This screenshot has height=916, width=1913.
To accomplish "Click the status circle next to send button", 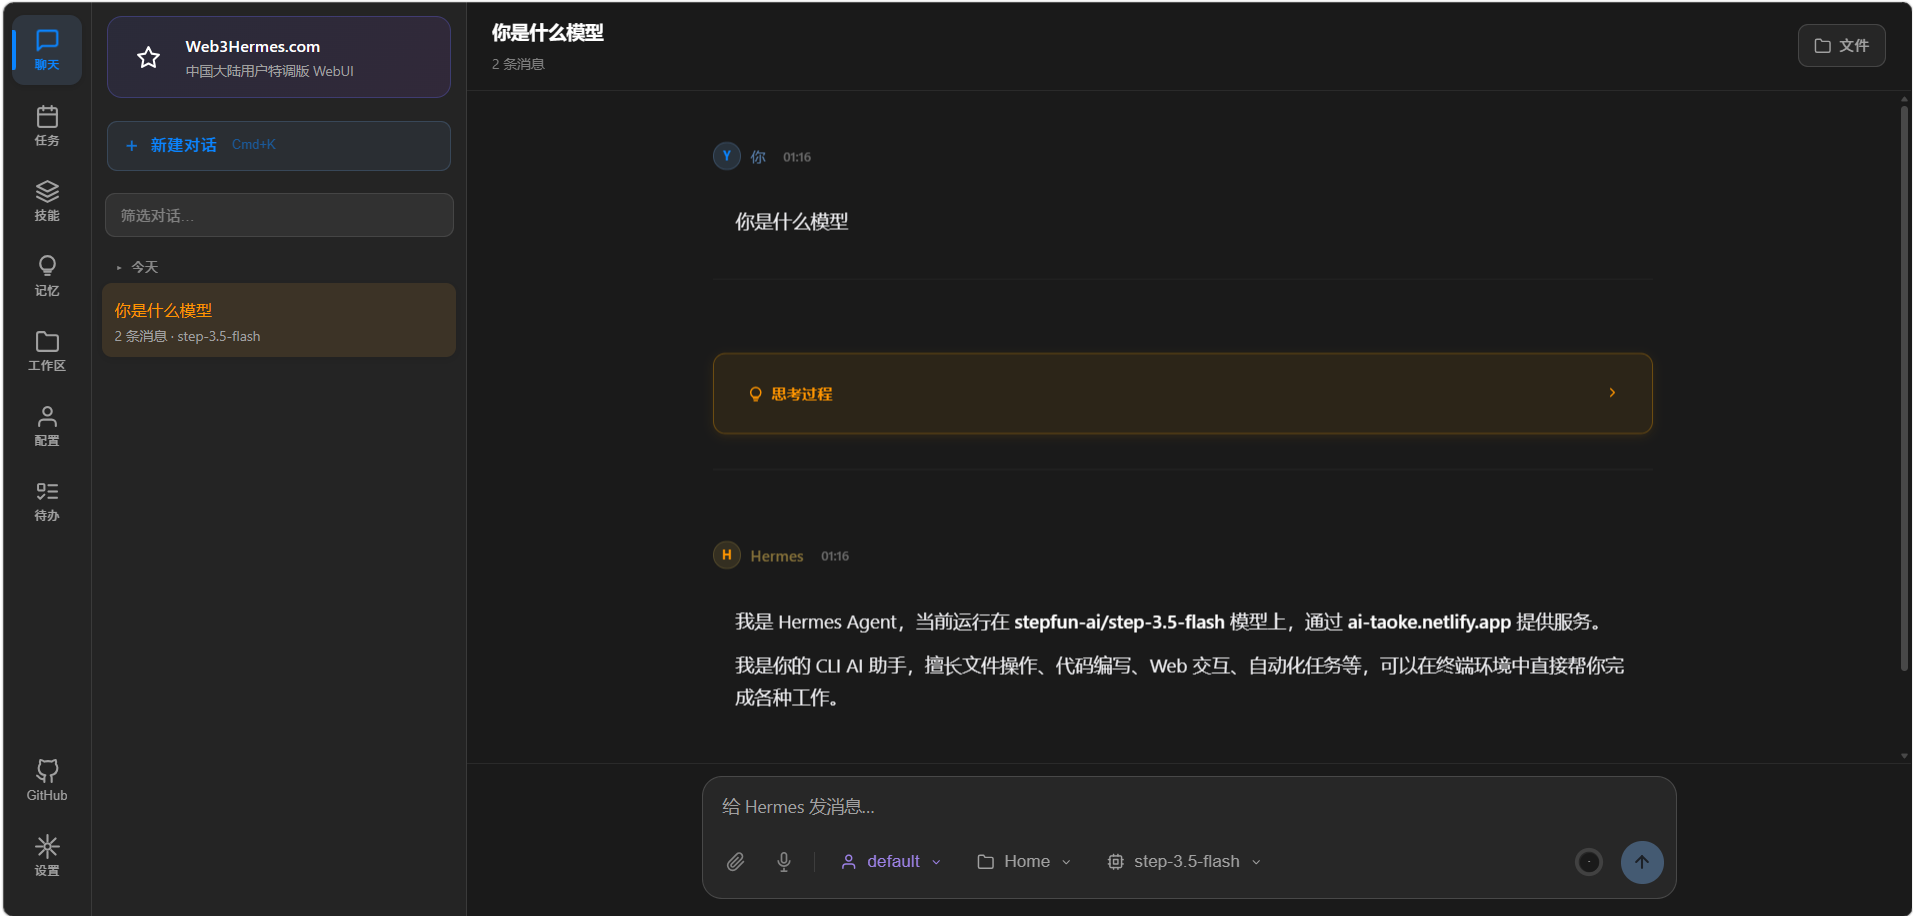I will coord(1588,861).
